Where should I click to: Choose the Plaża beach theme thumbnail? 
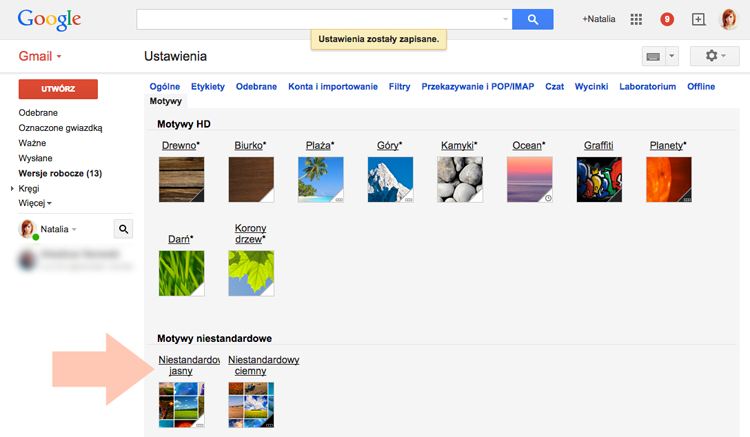320,179
